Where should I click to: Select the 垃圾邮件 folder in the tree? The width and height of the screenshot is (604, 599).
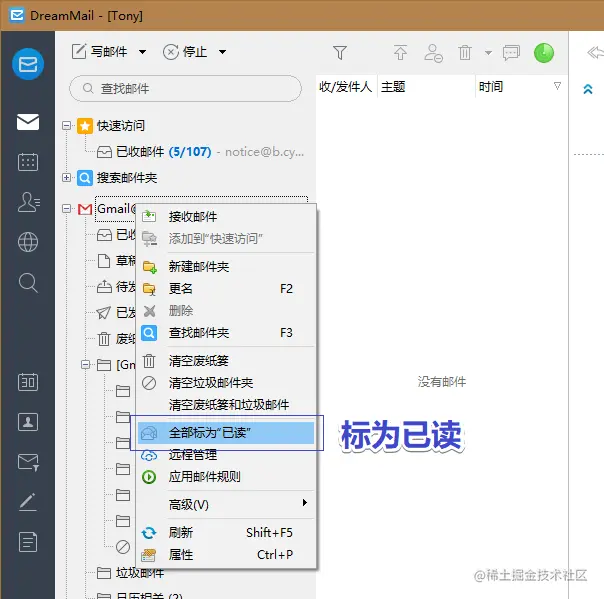click(x=139, y=573)
